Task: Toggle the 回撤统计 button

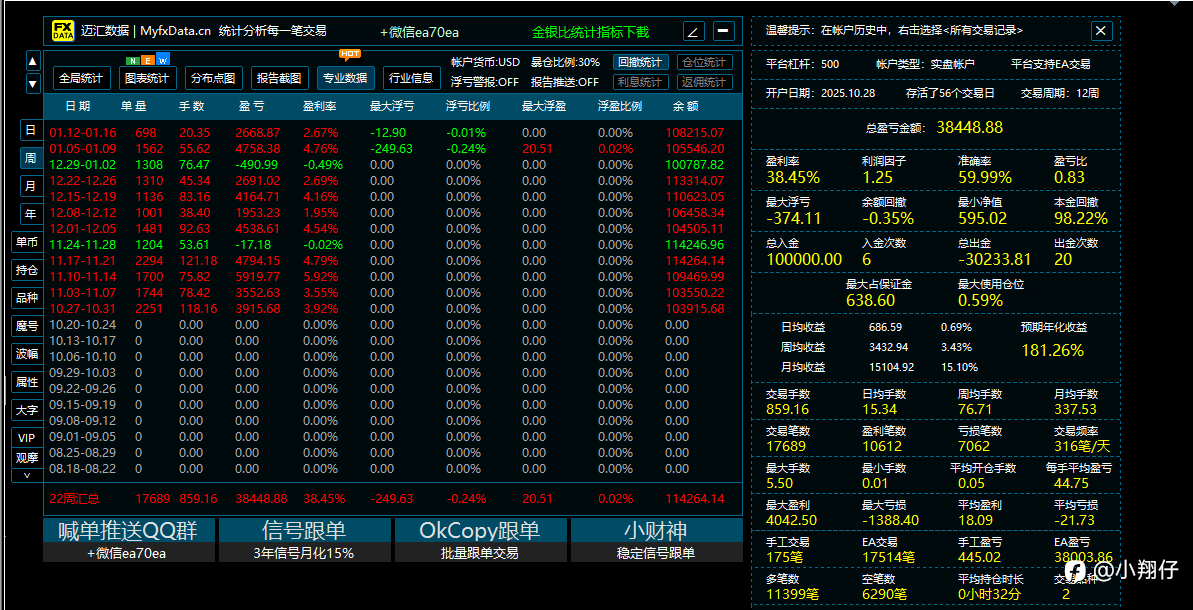Action: [641, 62]
